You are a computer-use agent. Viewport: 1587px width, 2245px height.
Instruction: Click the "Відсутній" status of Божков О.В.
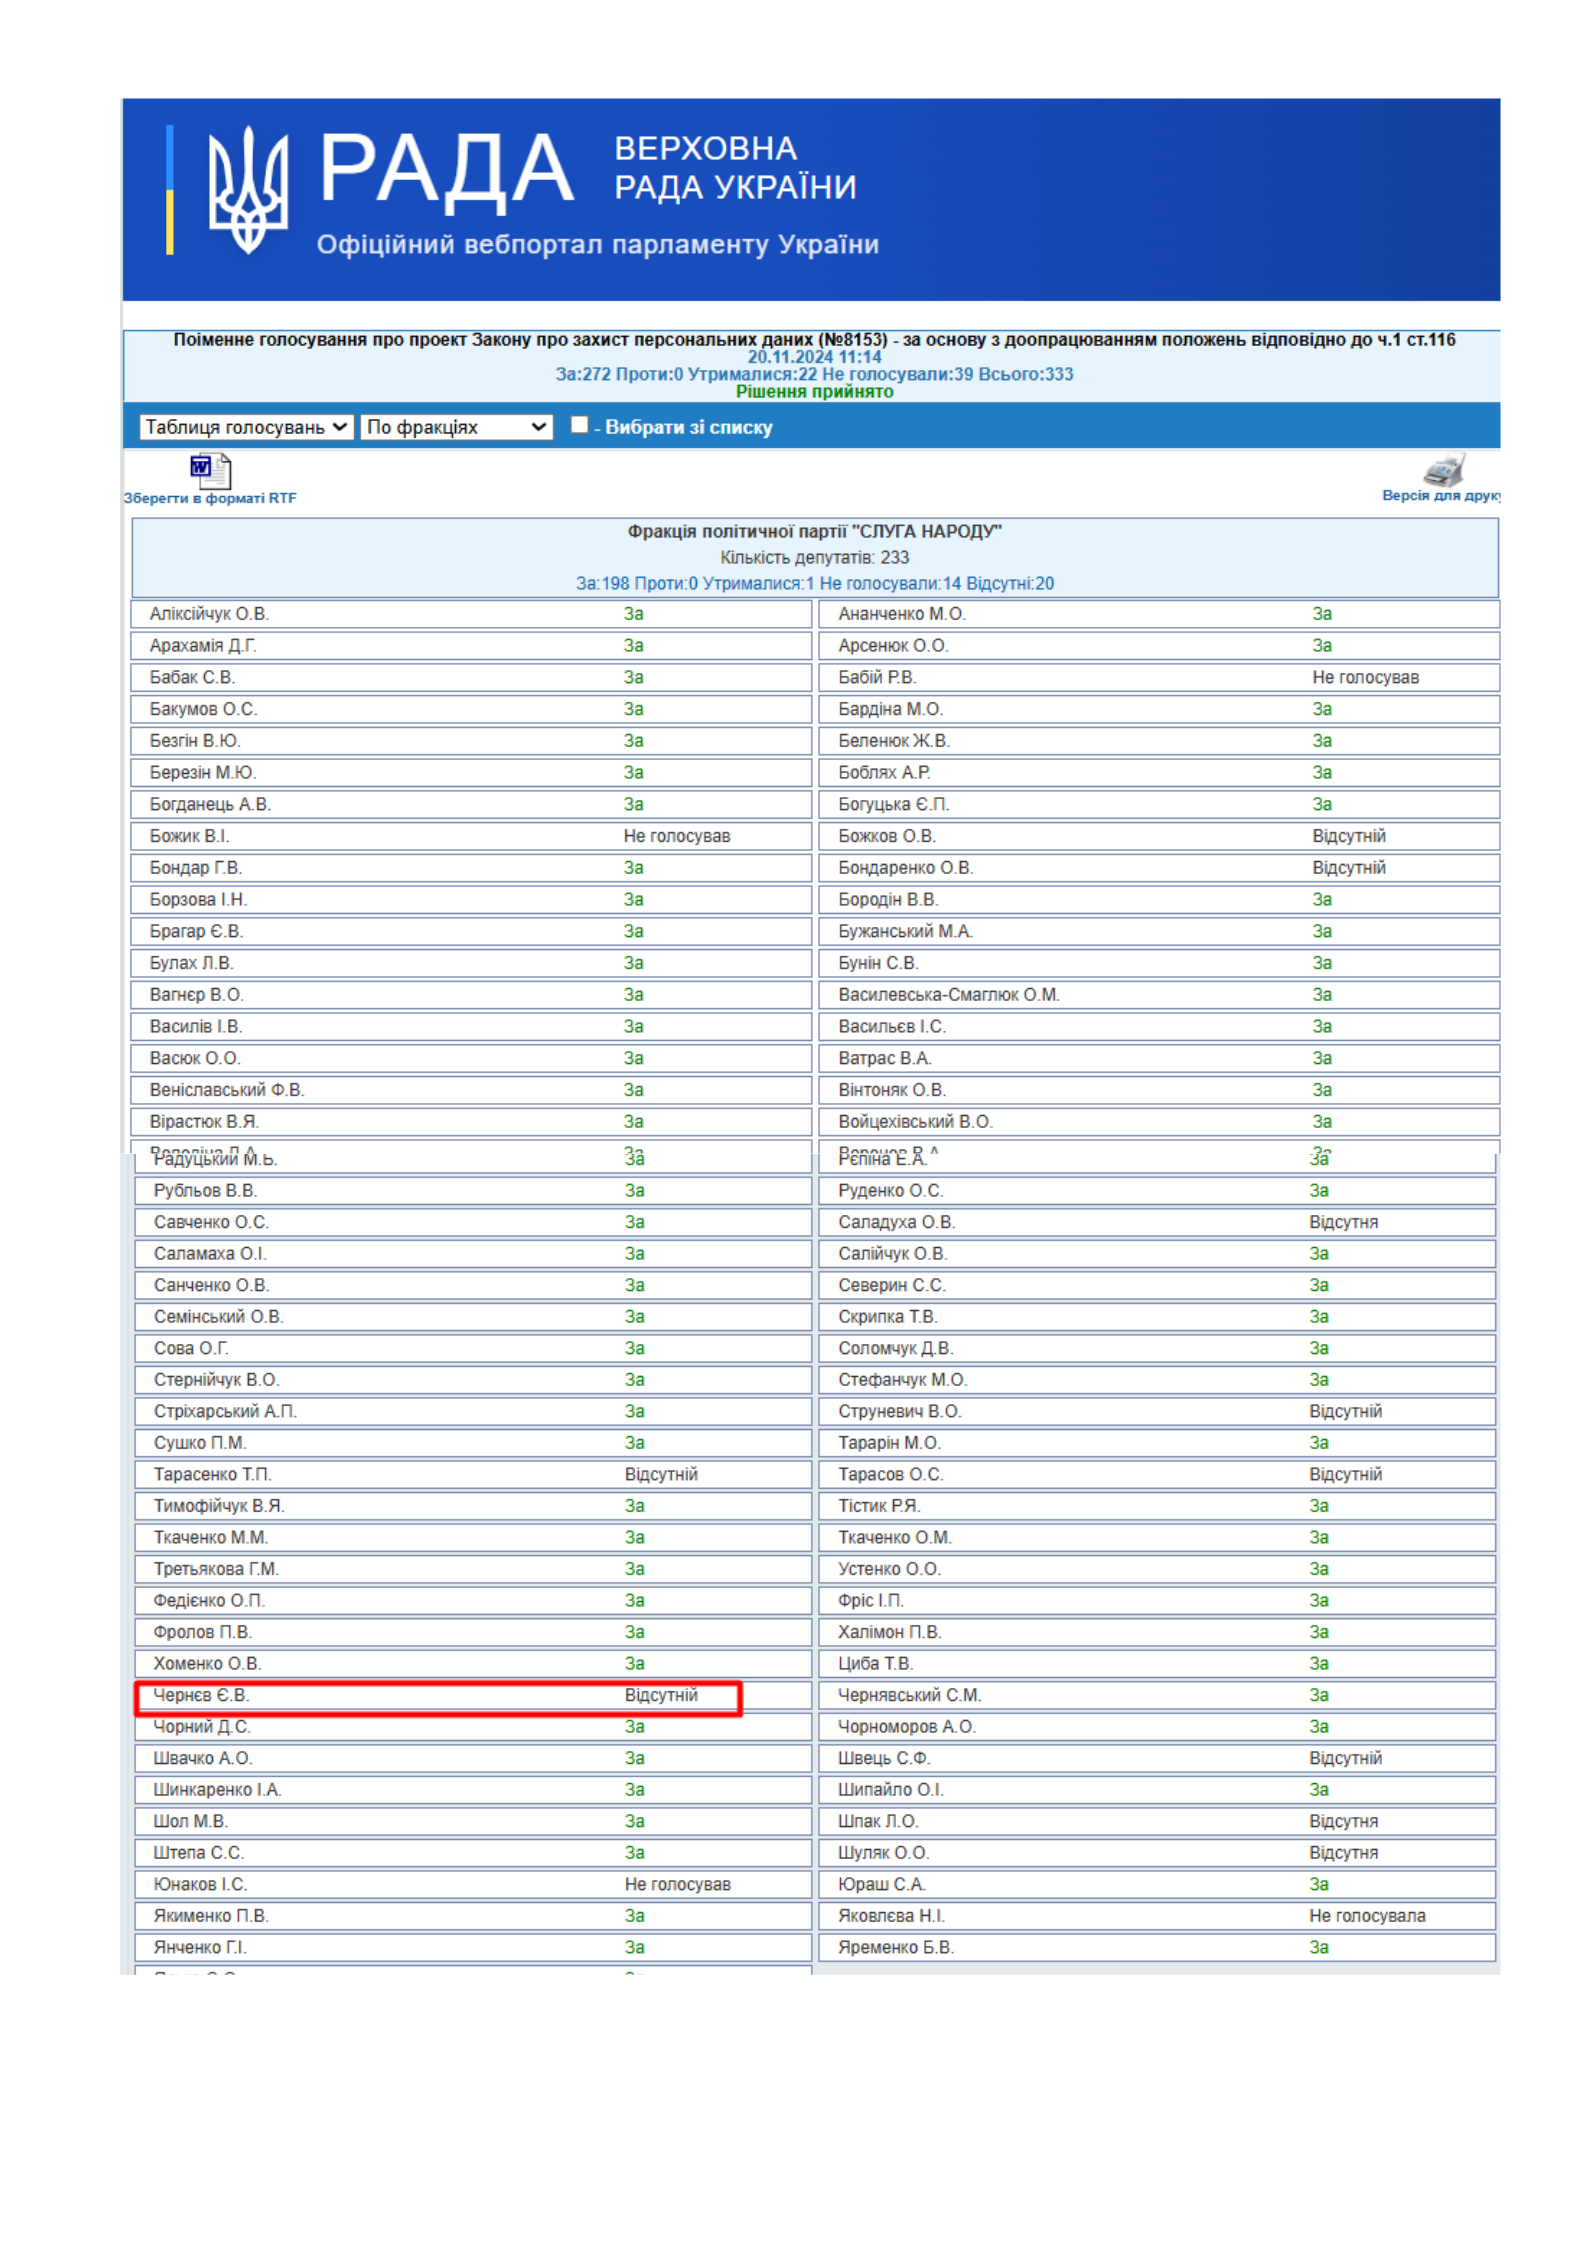point(1348,836)
